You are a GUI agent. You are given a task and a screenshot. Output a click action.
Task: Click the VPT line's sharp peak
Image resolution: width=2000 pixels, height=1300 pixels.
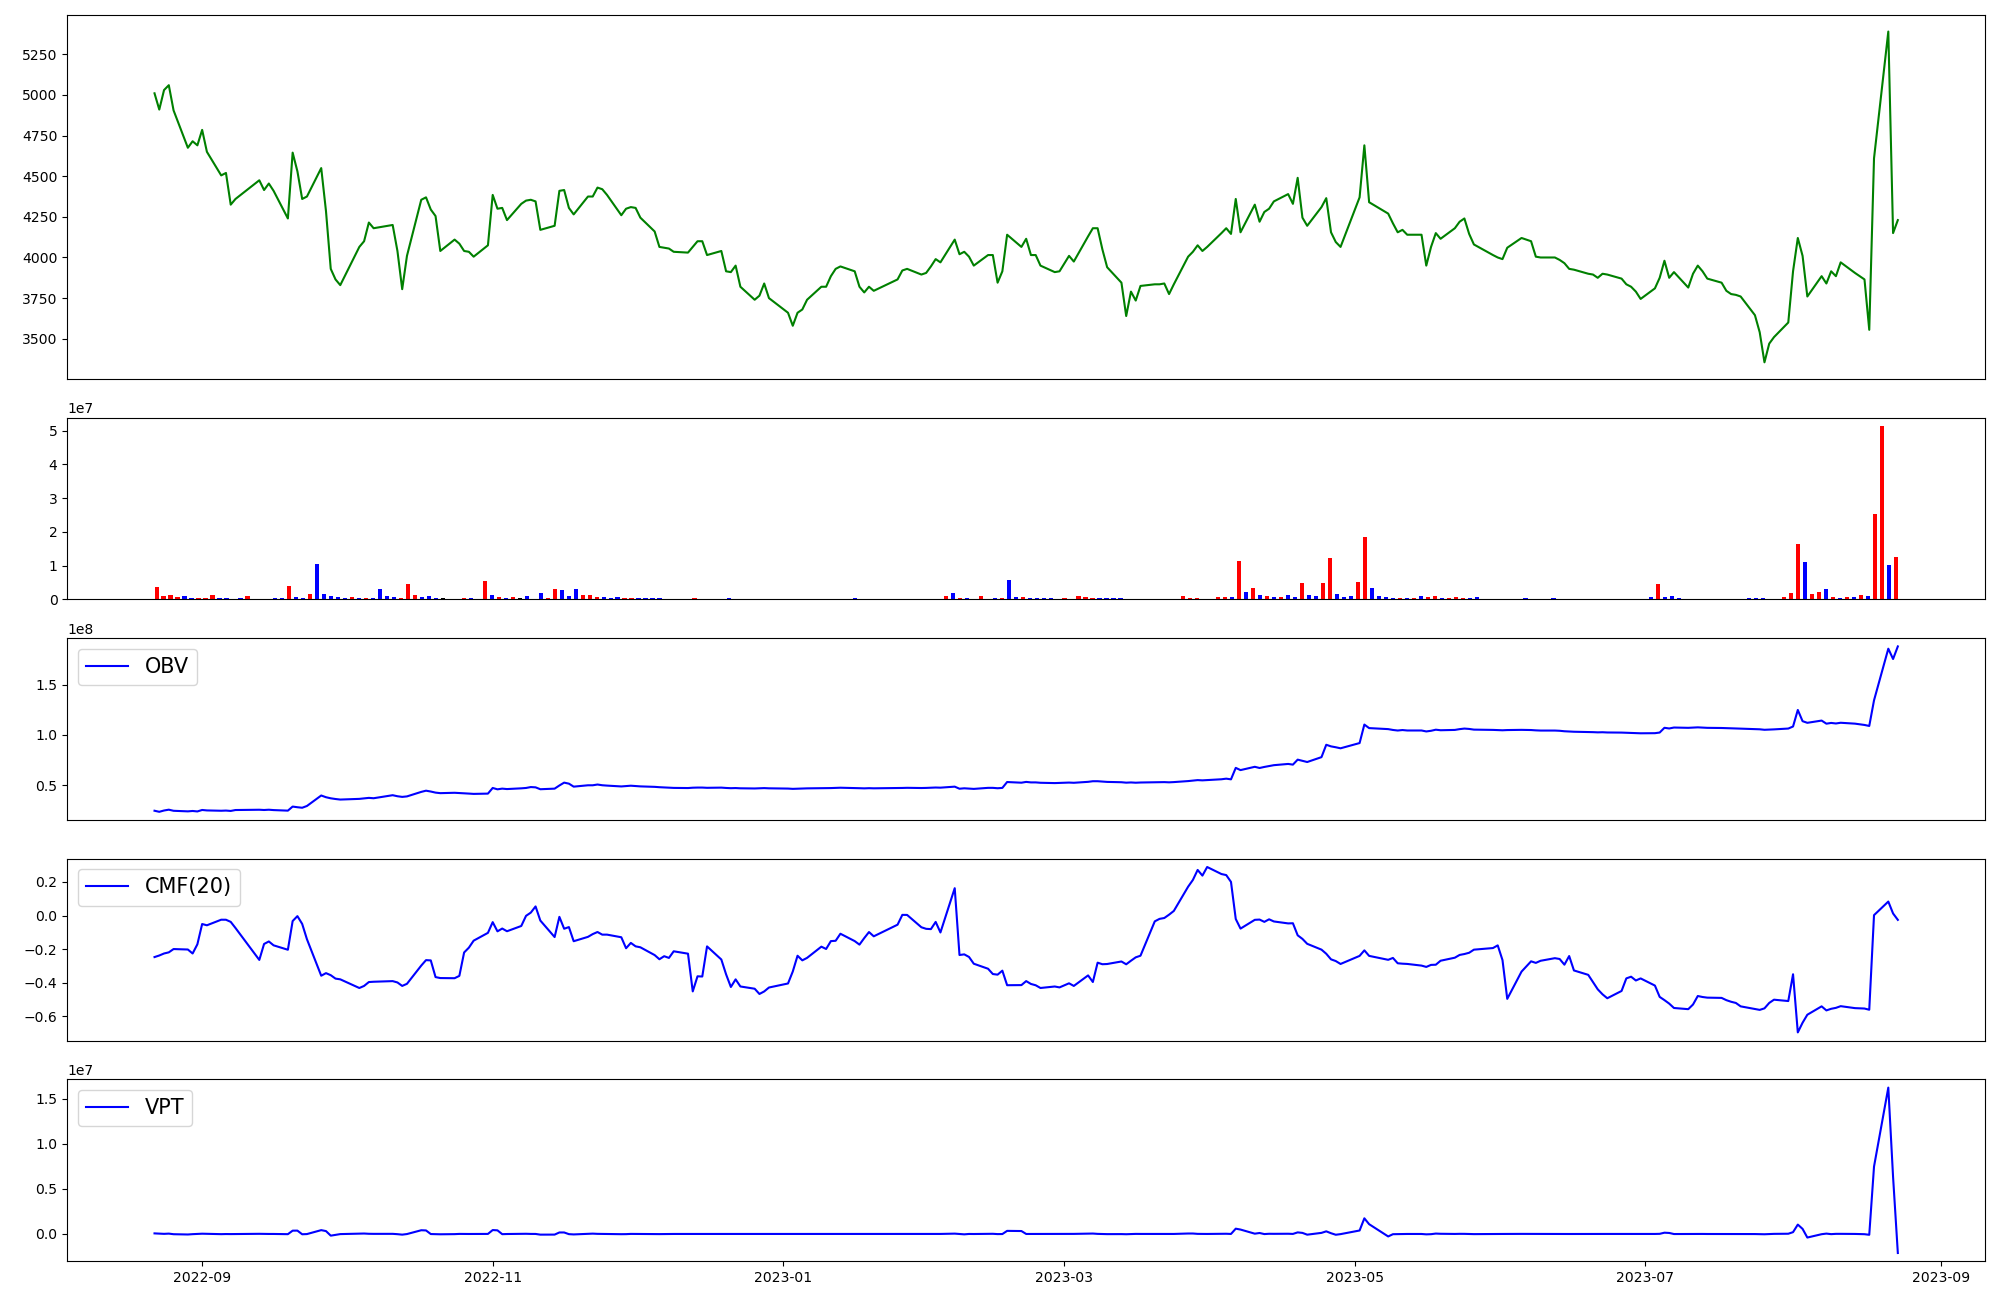click(x=1888, y=1088)
